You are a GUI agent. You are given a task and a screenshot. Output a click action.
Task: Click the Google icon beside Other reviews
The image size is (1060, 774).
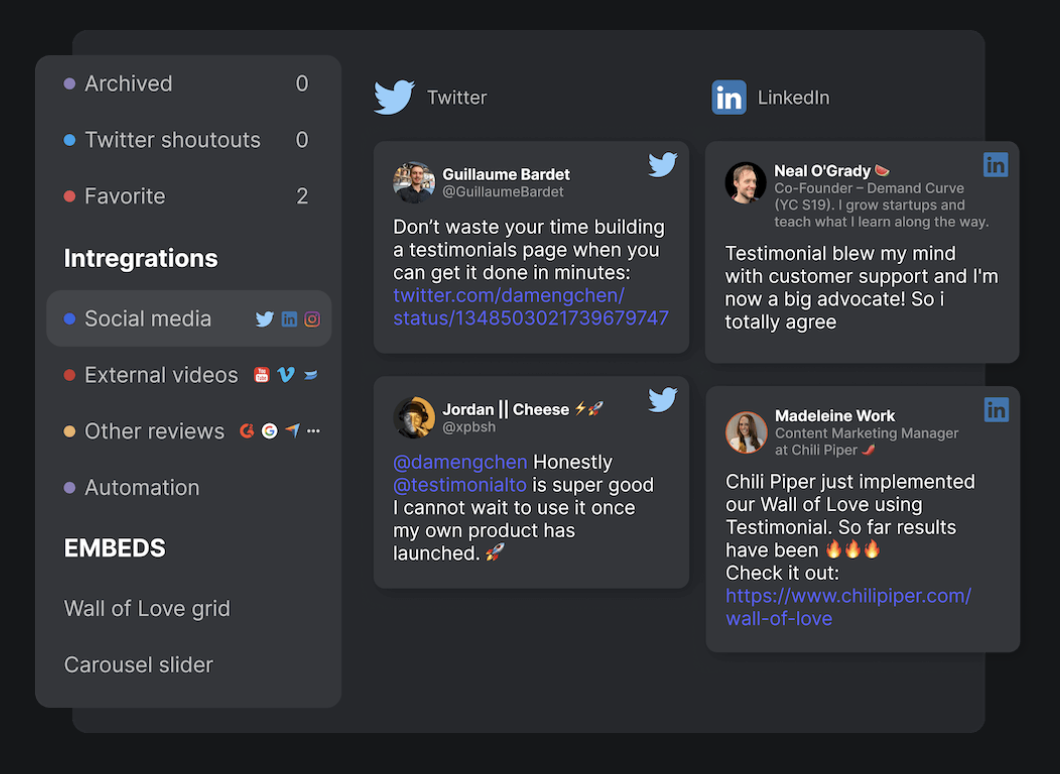[270, 431]
